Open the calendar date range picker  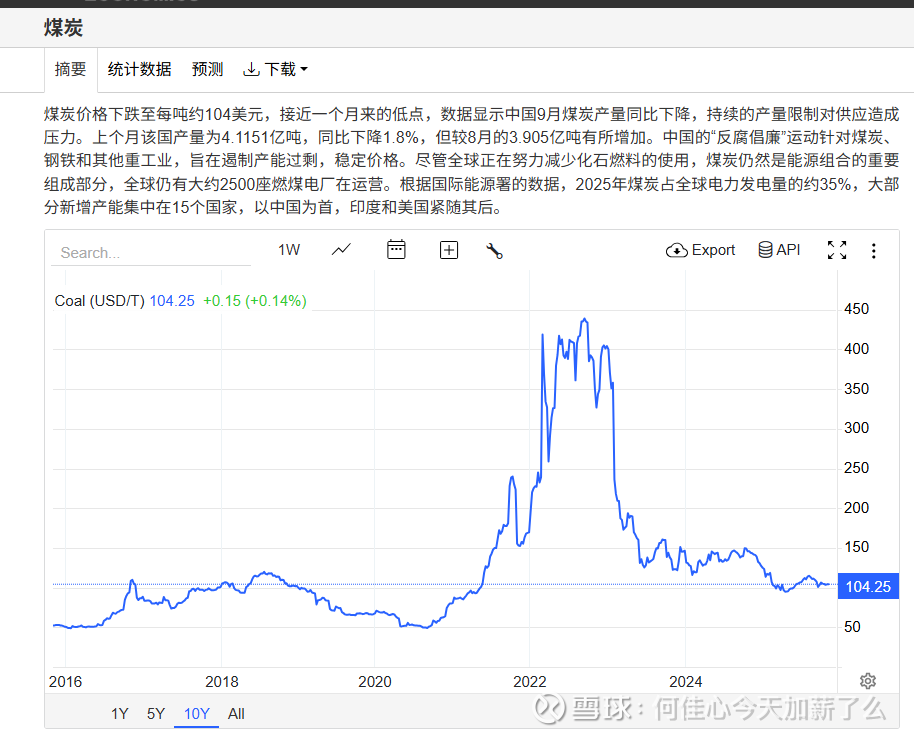click(x=396, y=250)
